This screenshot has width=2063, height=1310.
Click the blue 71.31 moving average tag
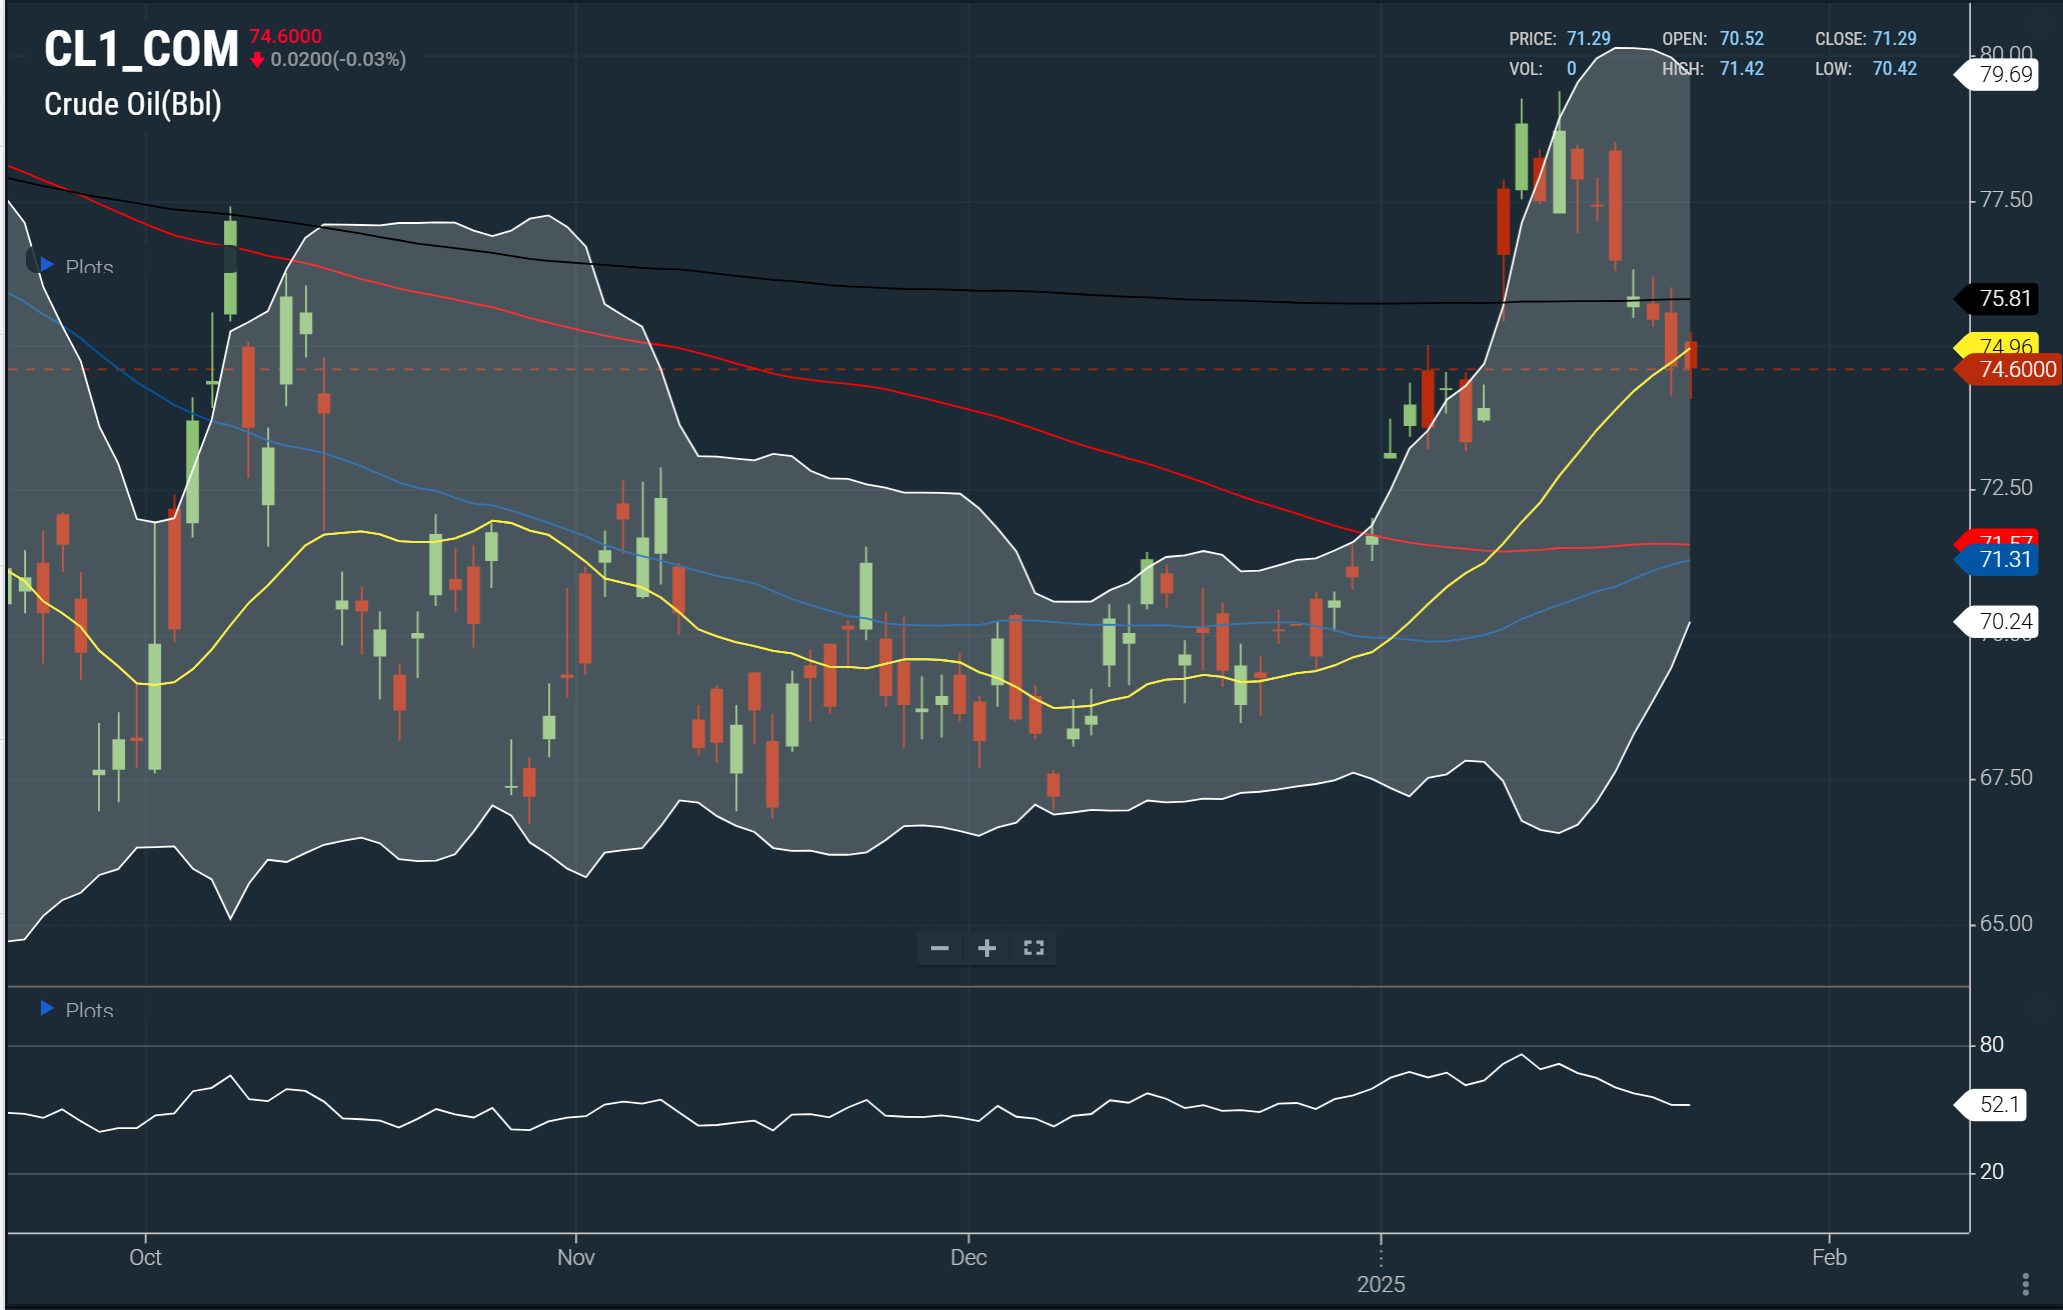(2004, 561)
